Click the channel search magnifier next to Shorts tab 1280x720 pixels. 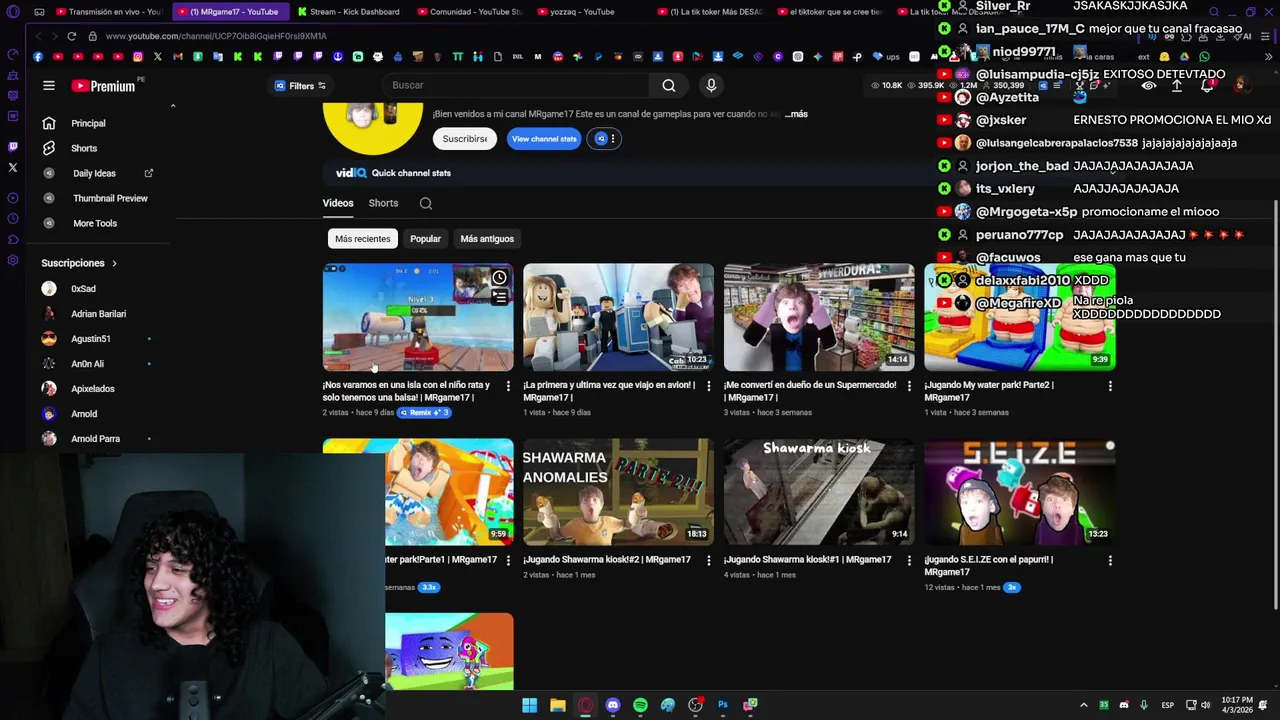[426, 203]
